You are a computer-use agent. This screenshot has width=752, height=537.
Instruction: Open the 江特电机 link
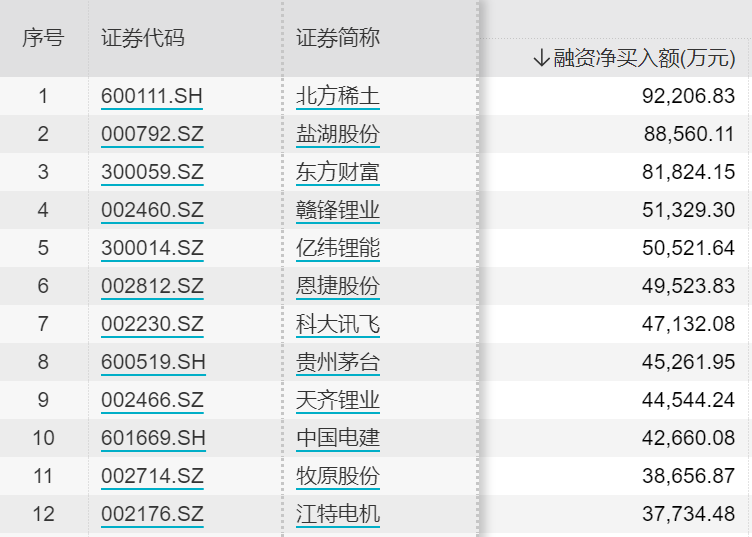(338, 515)
